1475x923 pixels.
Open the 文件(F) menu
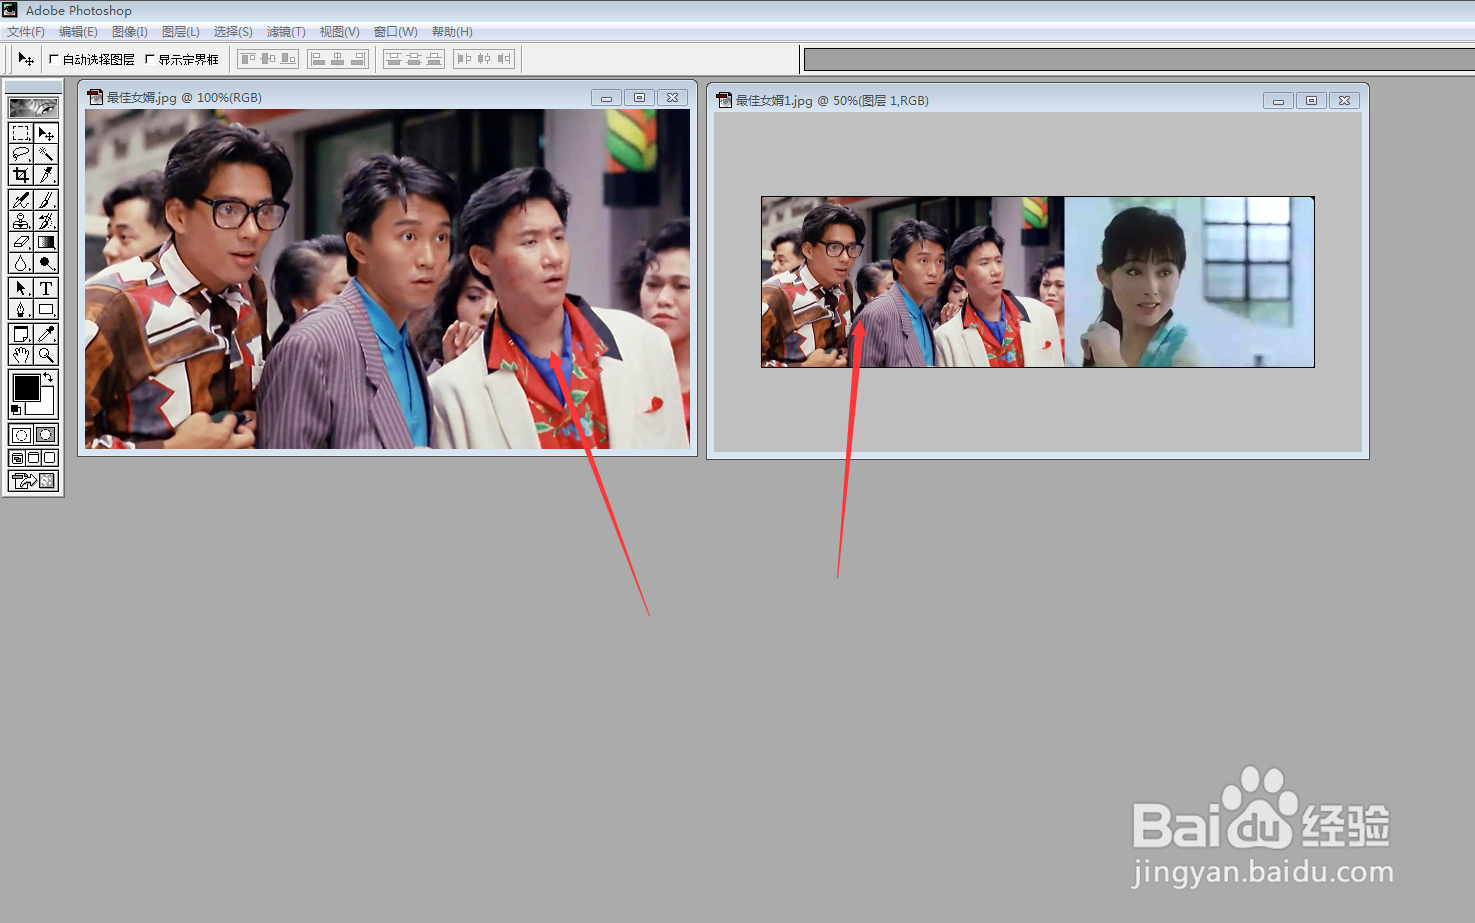tap(26, 32)
